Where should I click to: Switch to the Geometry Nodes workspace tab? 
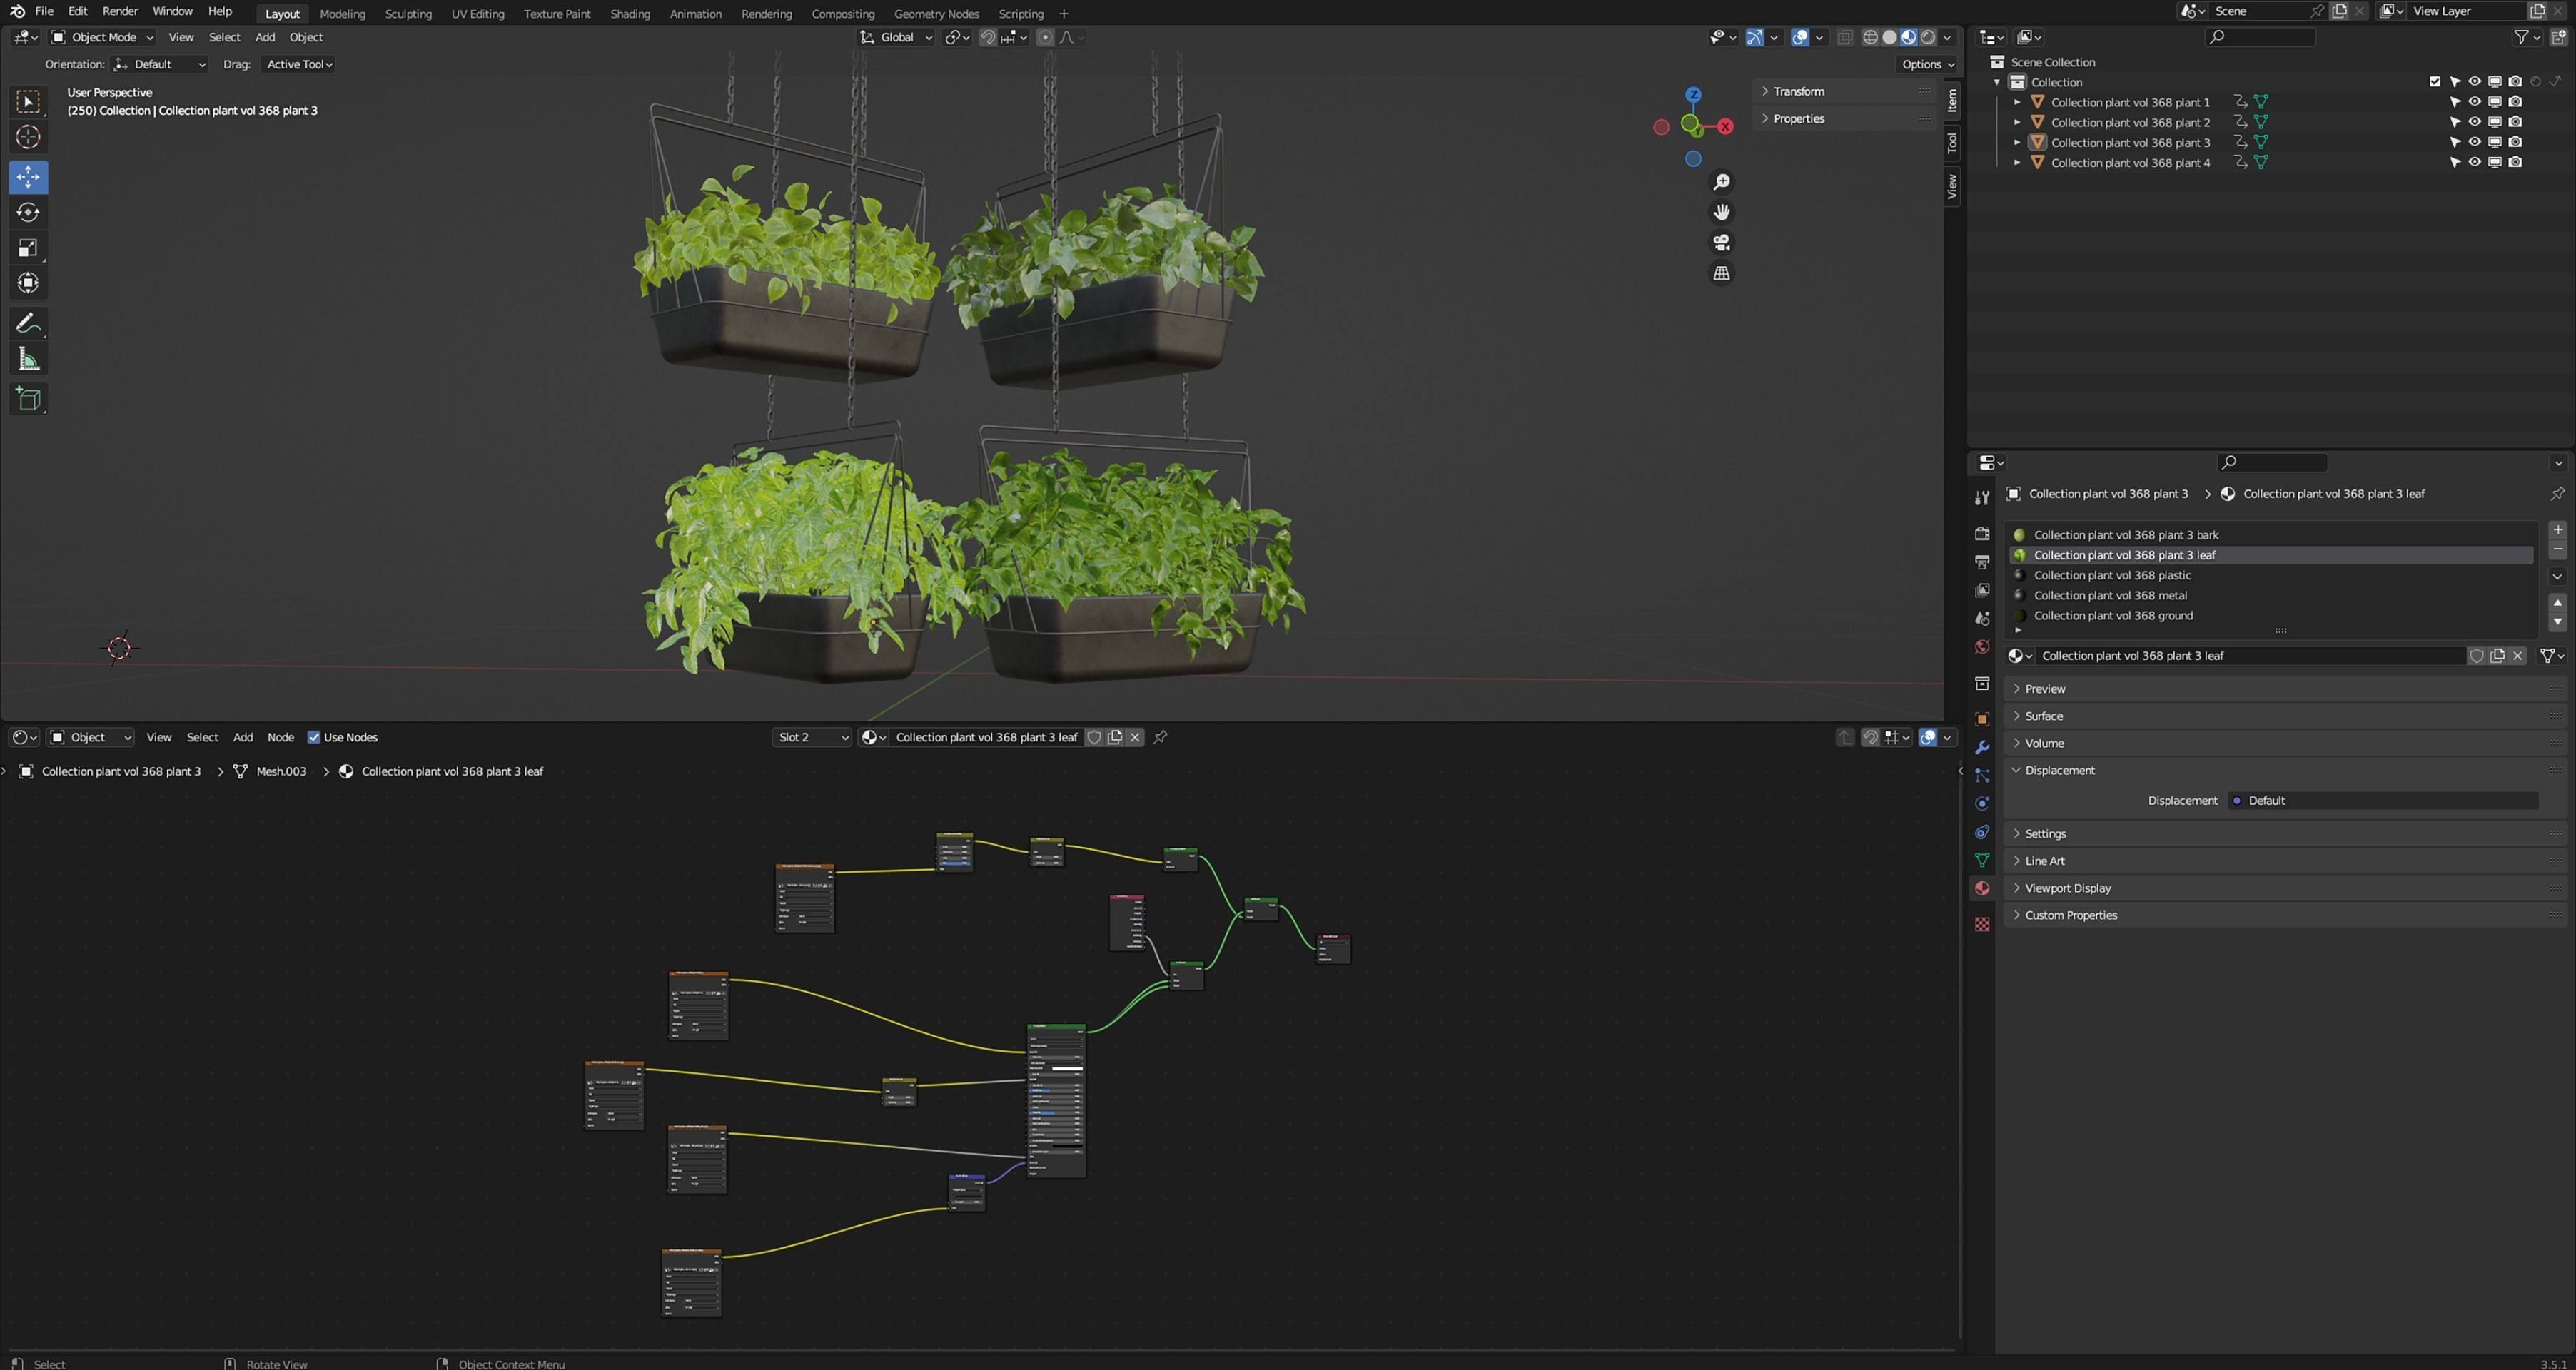(936, 14)
